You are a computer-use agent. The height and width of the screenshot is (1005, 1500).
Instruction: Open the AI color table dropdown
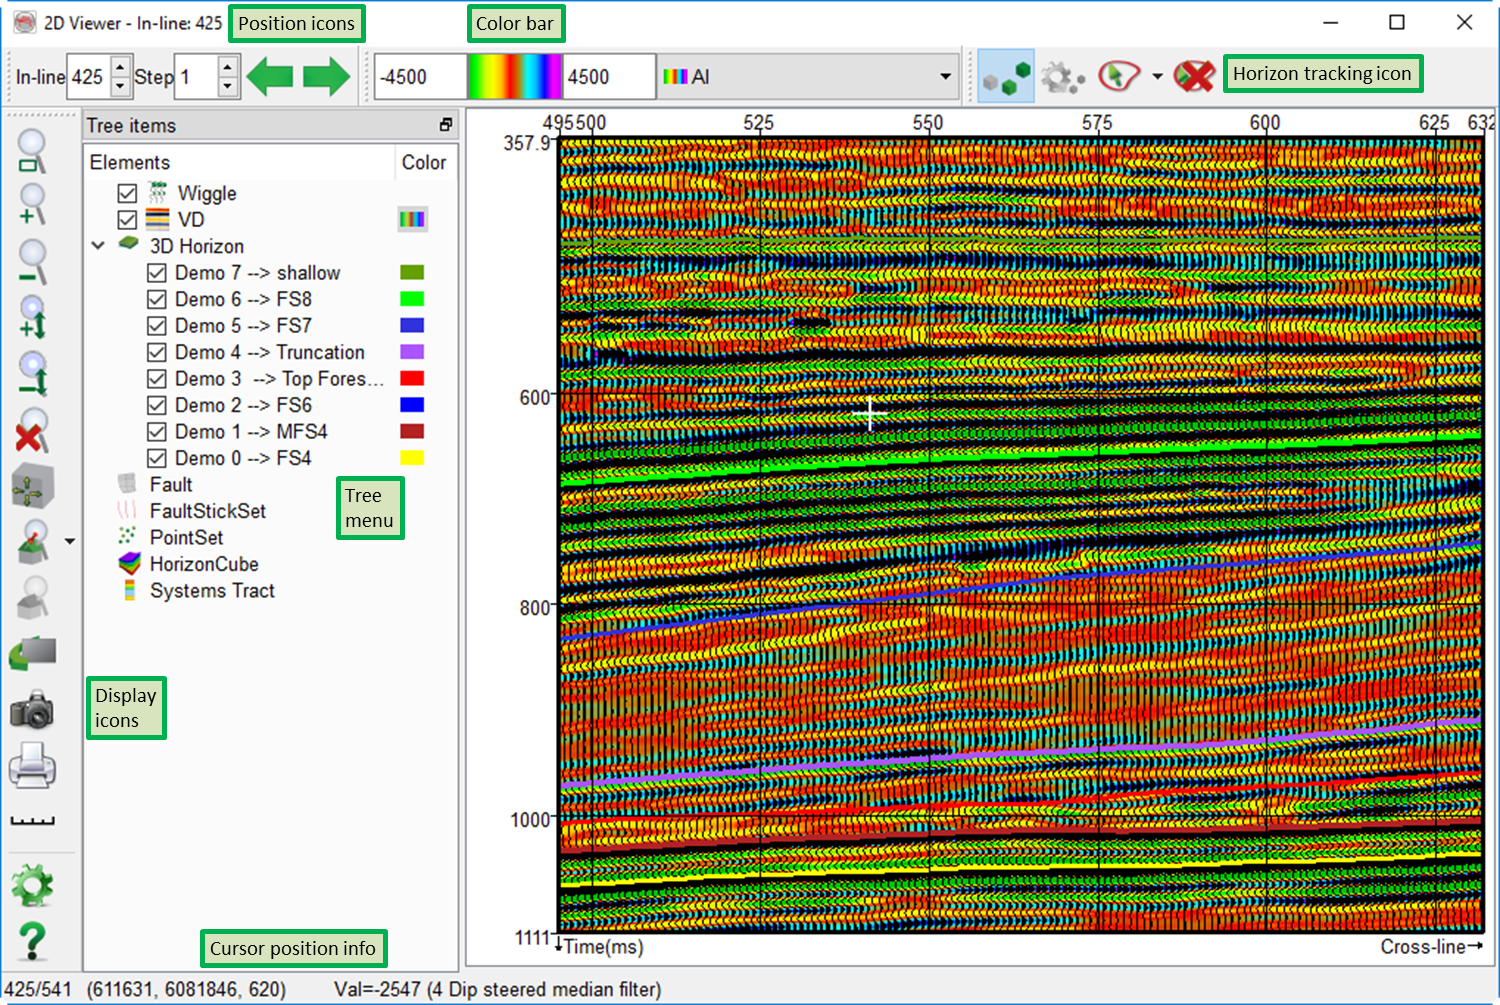944,77
